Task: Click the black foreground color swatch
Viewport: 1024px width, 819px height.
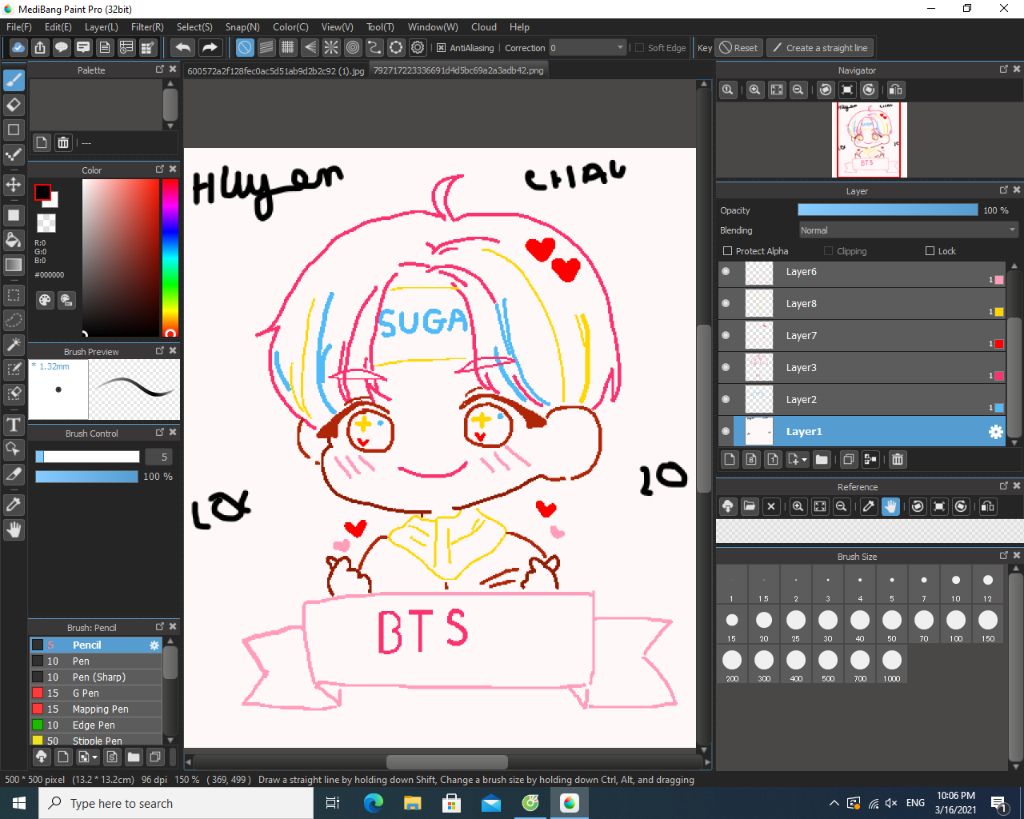Action: [42, 193]
